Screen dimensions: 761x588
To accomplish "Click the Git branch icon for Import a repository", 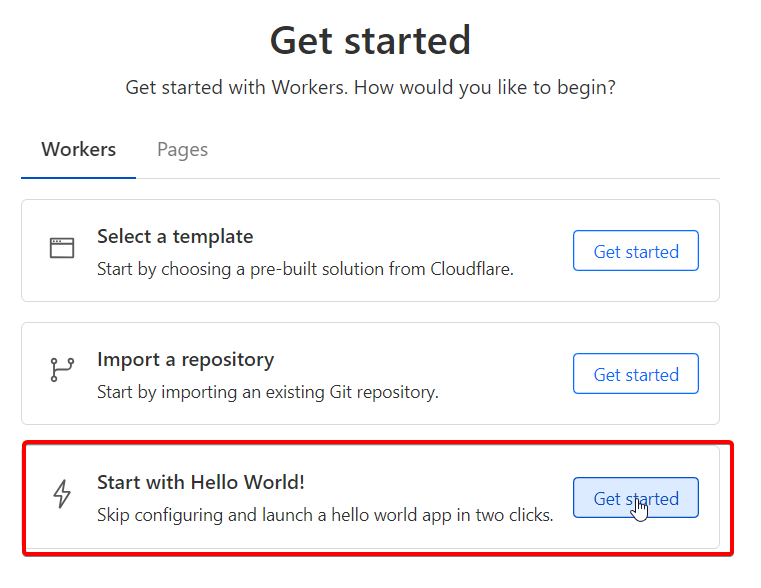I will point(62,370).
